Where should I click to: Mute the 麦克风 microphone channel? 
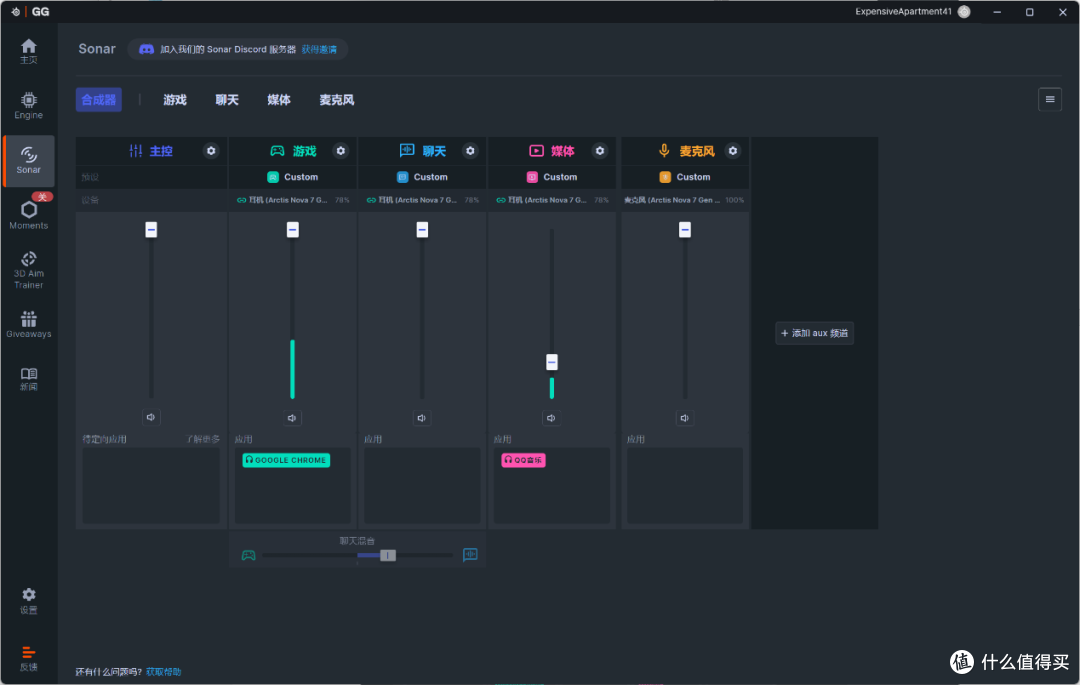tap(685, 418)
